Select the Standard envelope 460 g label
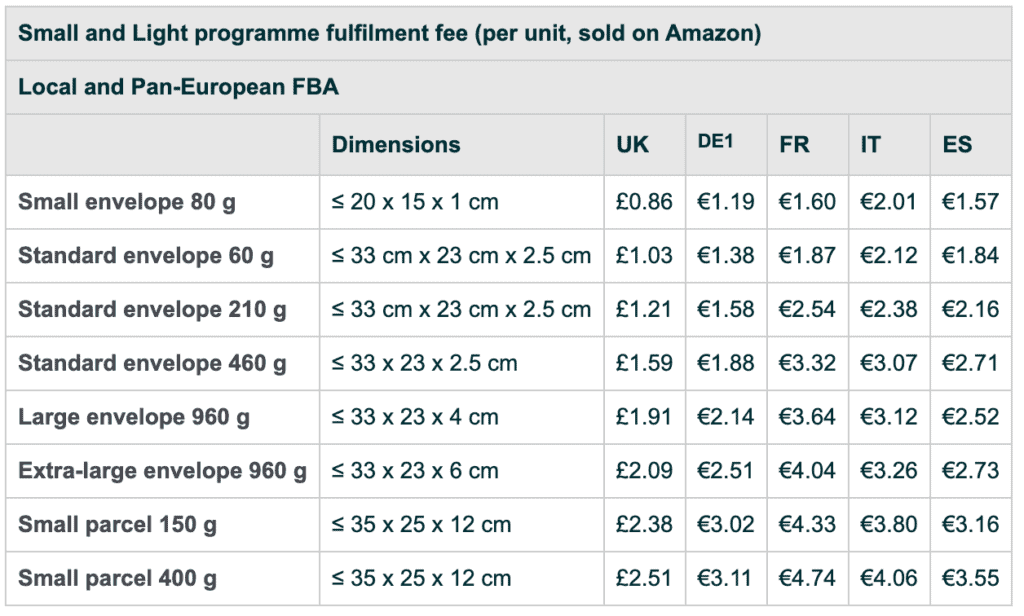This screenshot has height=616, width=1024. click(152, 363)
